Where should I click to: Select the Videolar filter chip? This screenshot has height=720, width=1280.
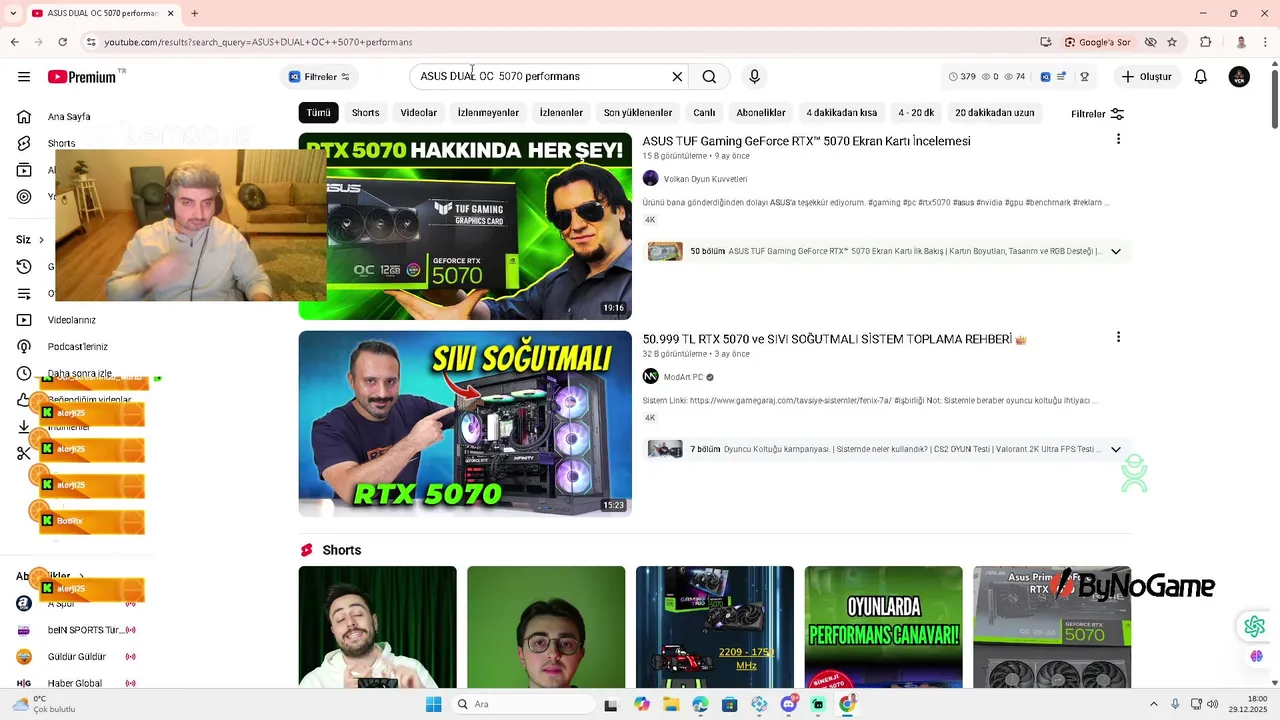[418, 113]
